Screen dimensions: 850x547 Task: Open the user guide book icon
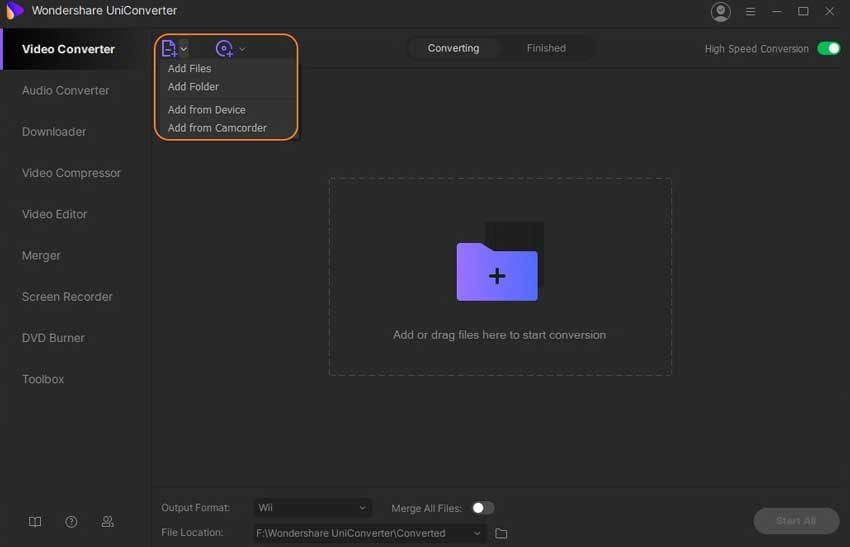tap(35, 522)
